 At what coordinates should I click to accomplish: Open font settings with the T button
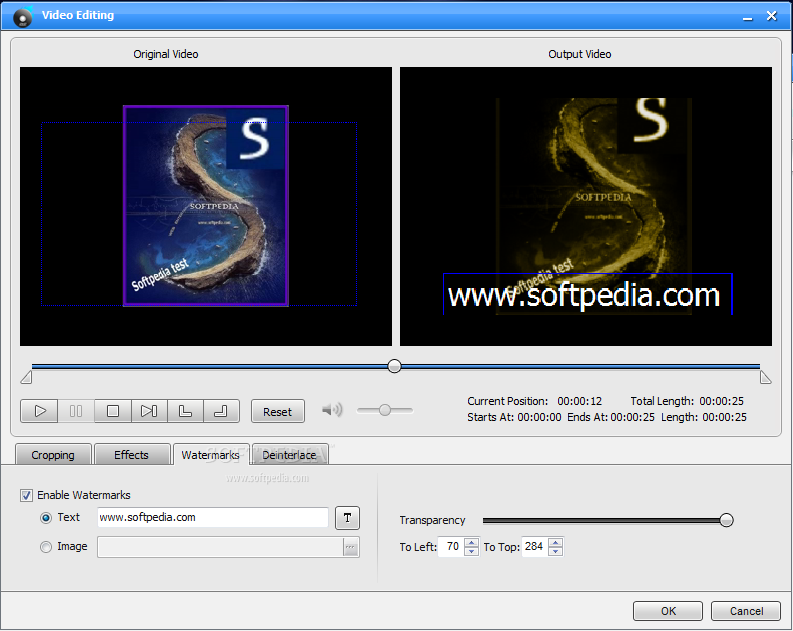(347, 518)
